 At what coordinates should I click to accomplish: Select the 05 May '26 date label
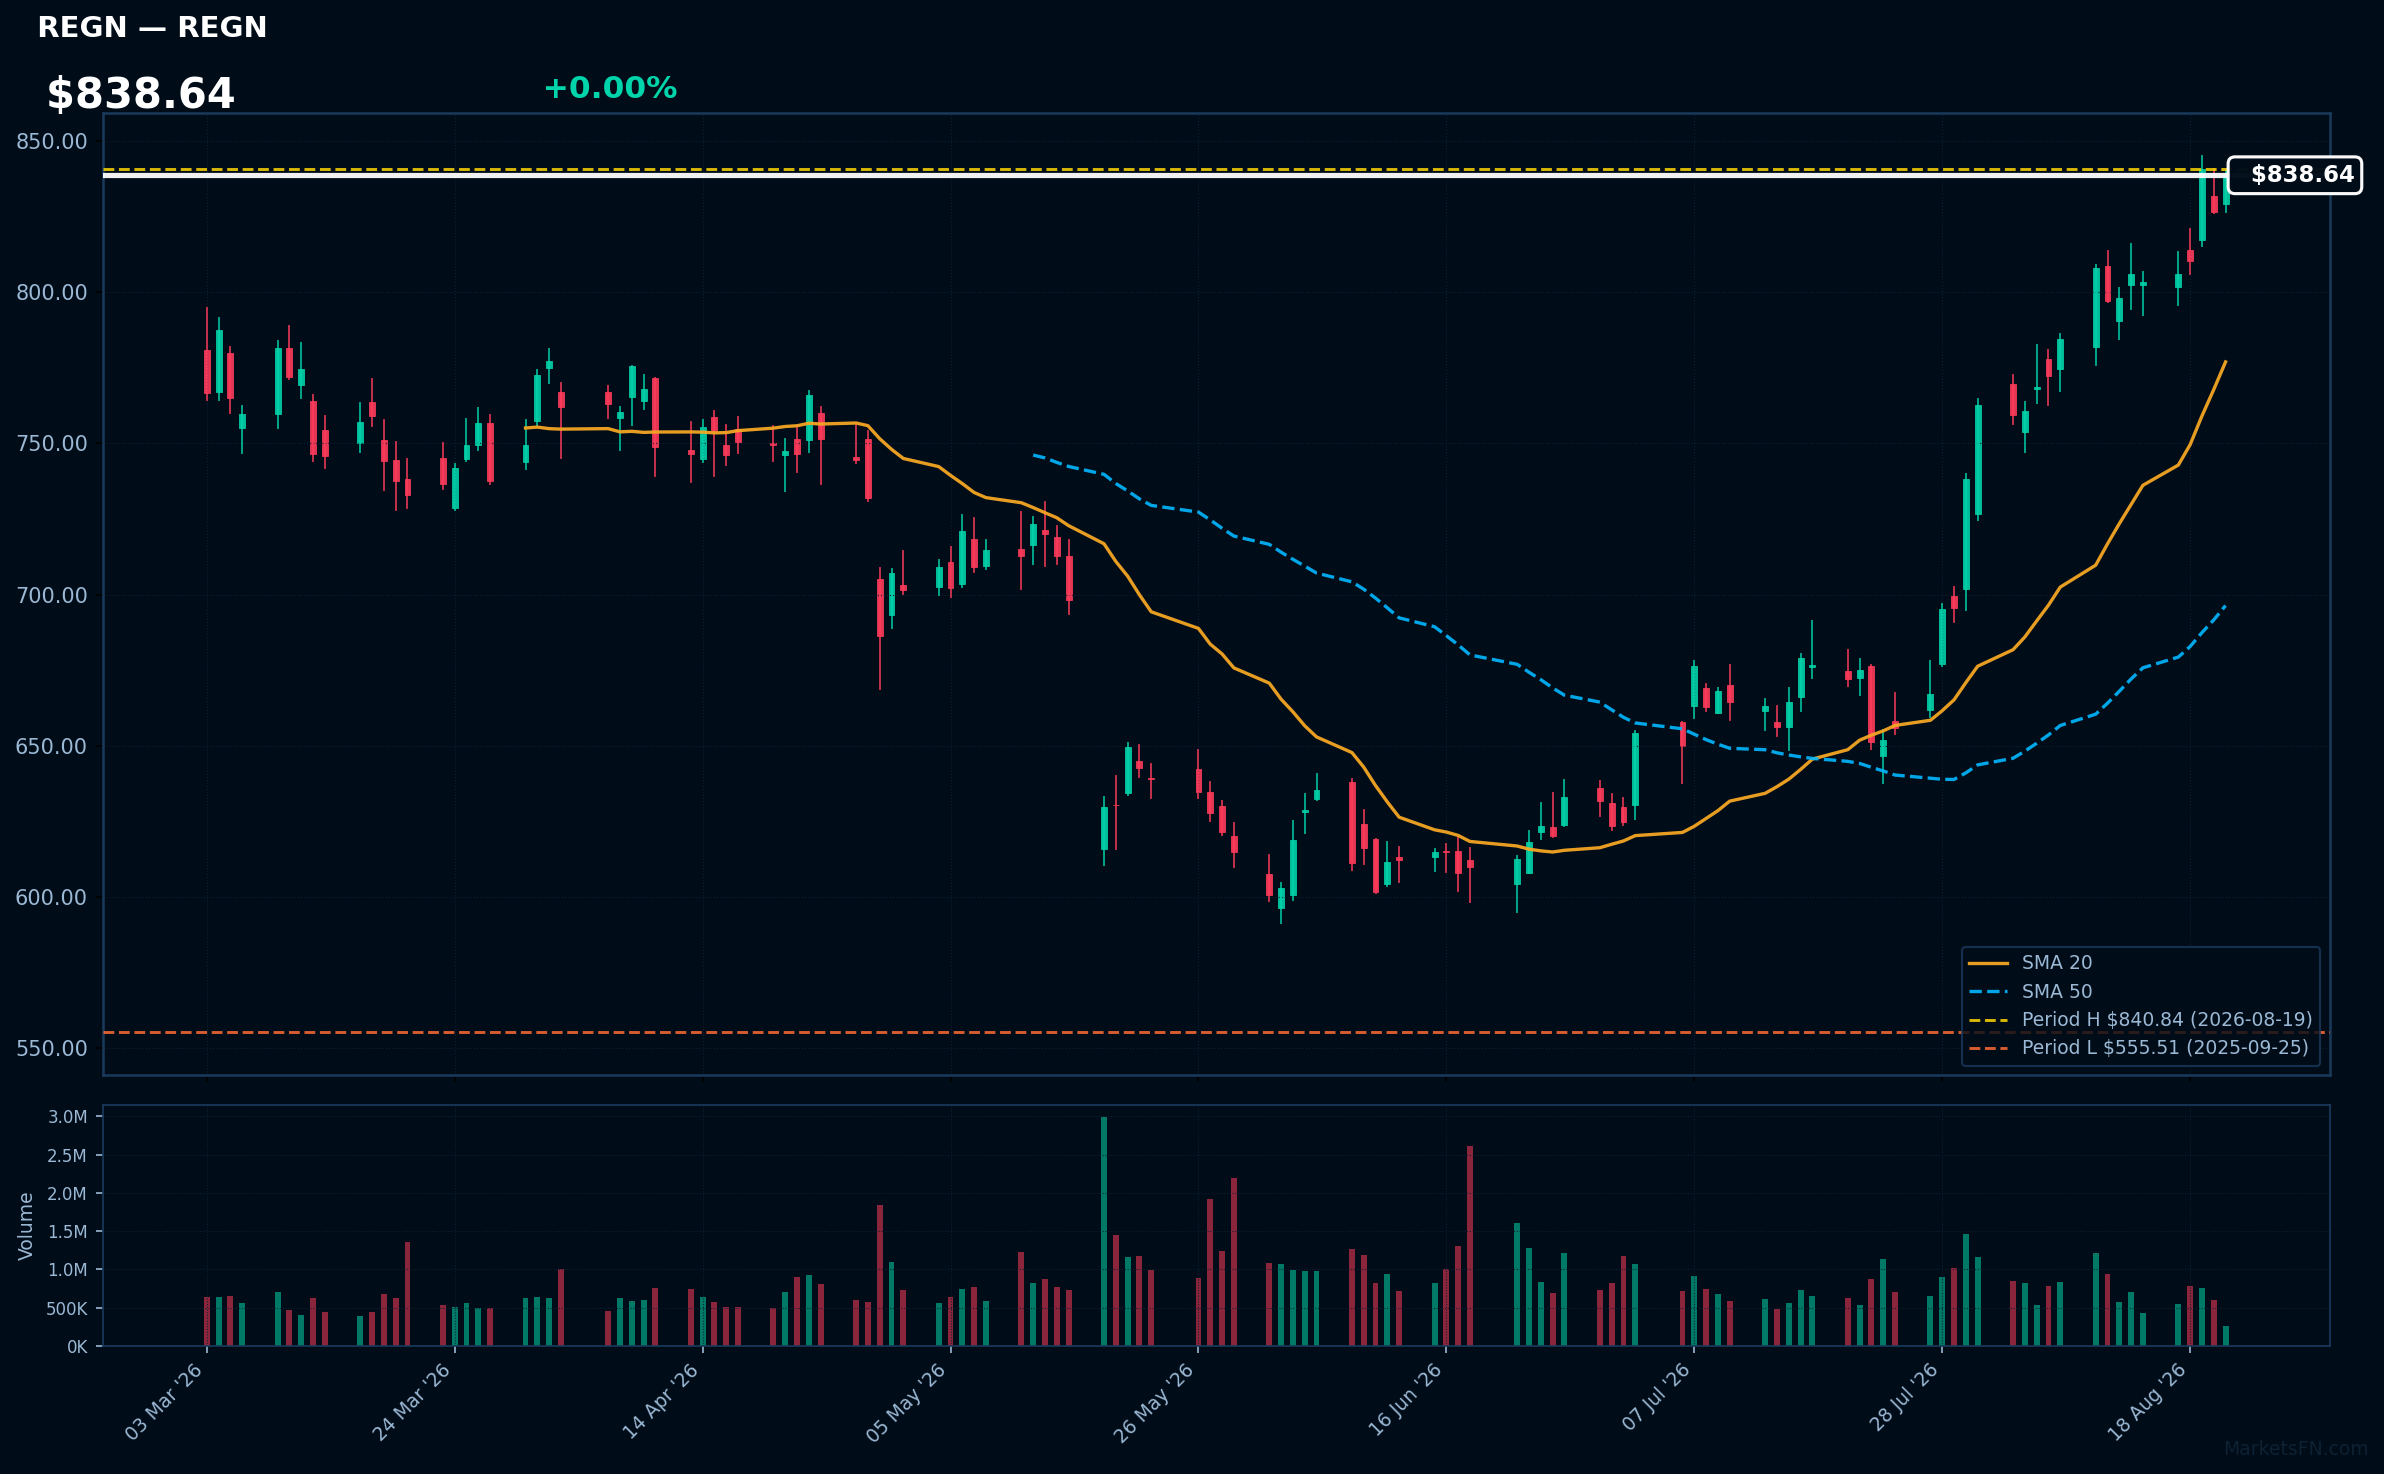(x=906, y=1402)
